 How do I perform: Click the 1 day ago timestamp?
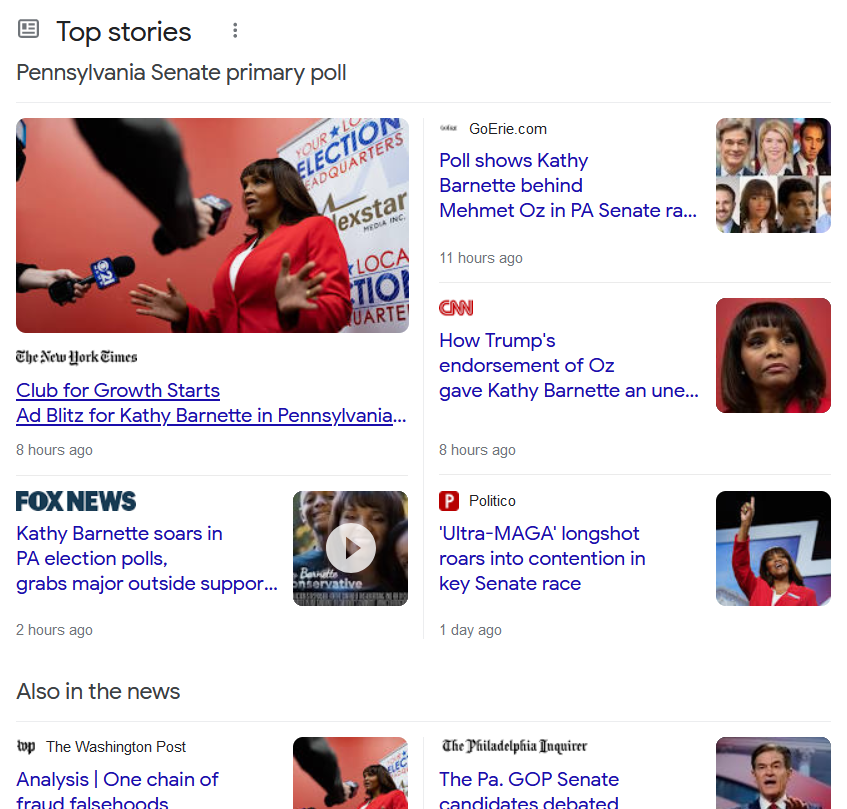click(x=470, y=630)
